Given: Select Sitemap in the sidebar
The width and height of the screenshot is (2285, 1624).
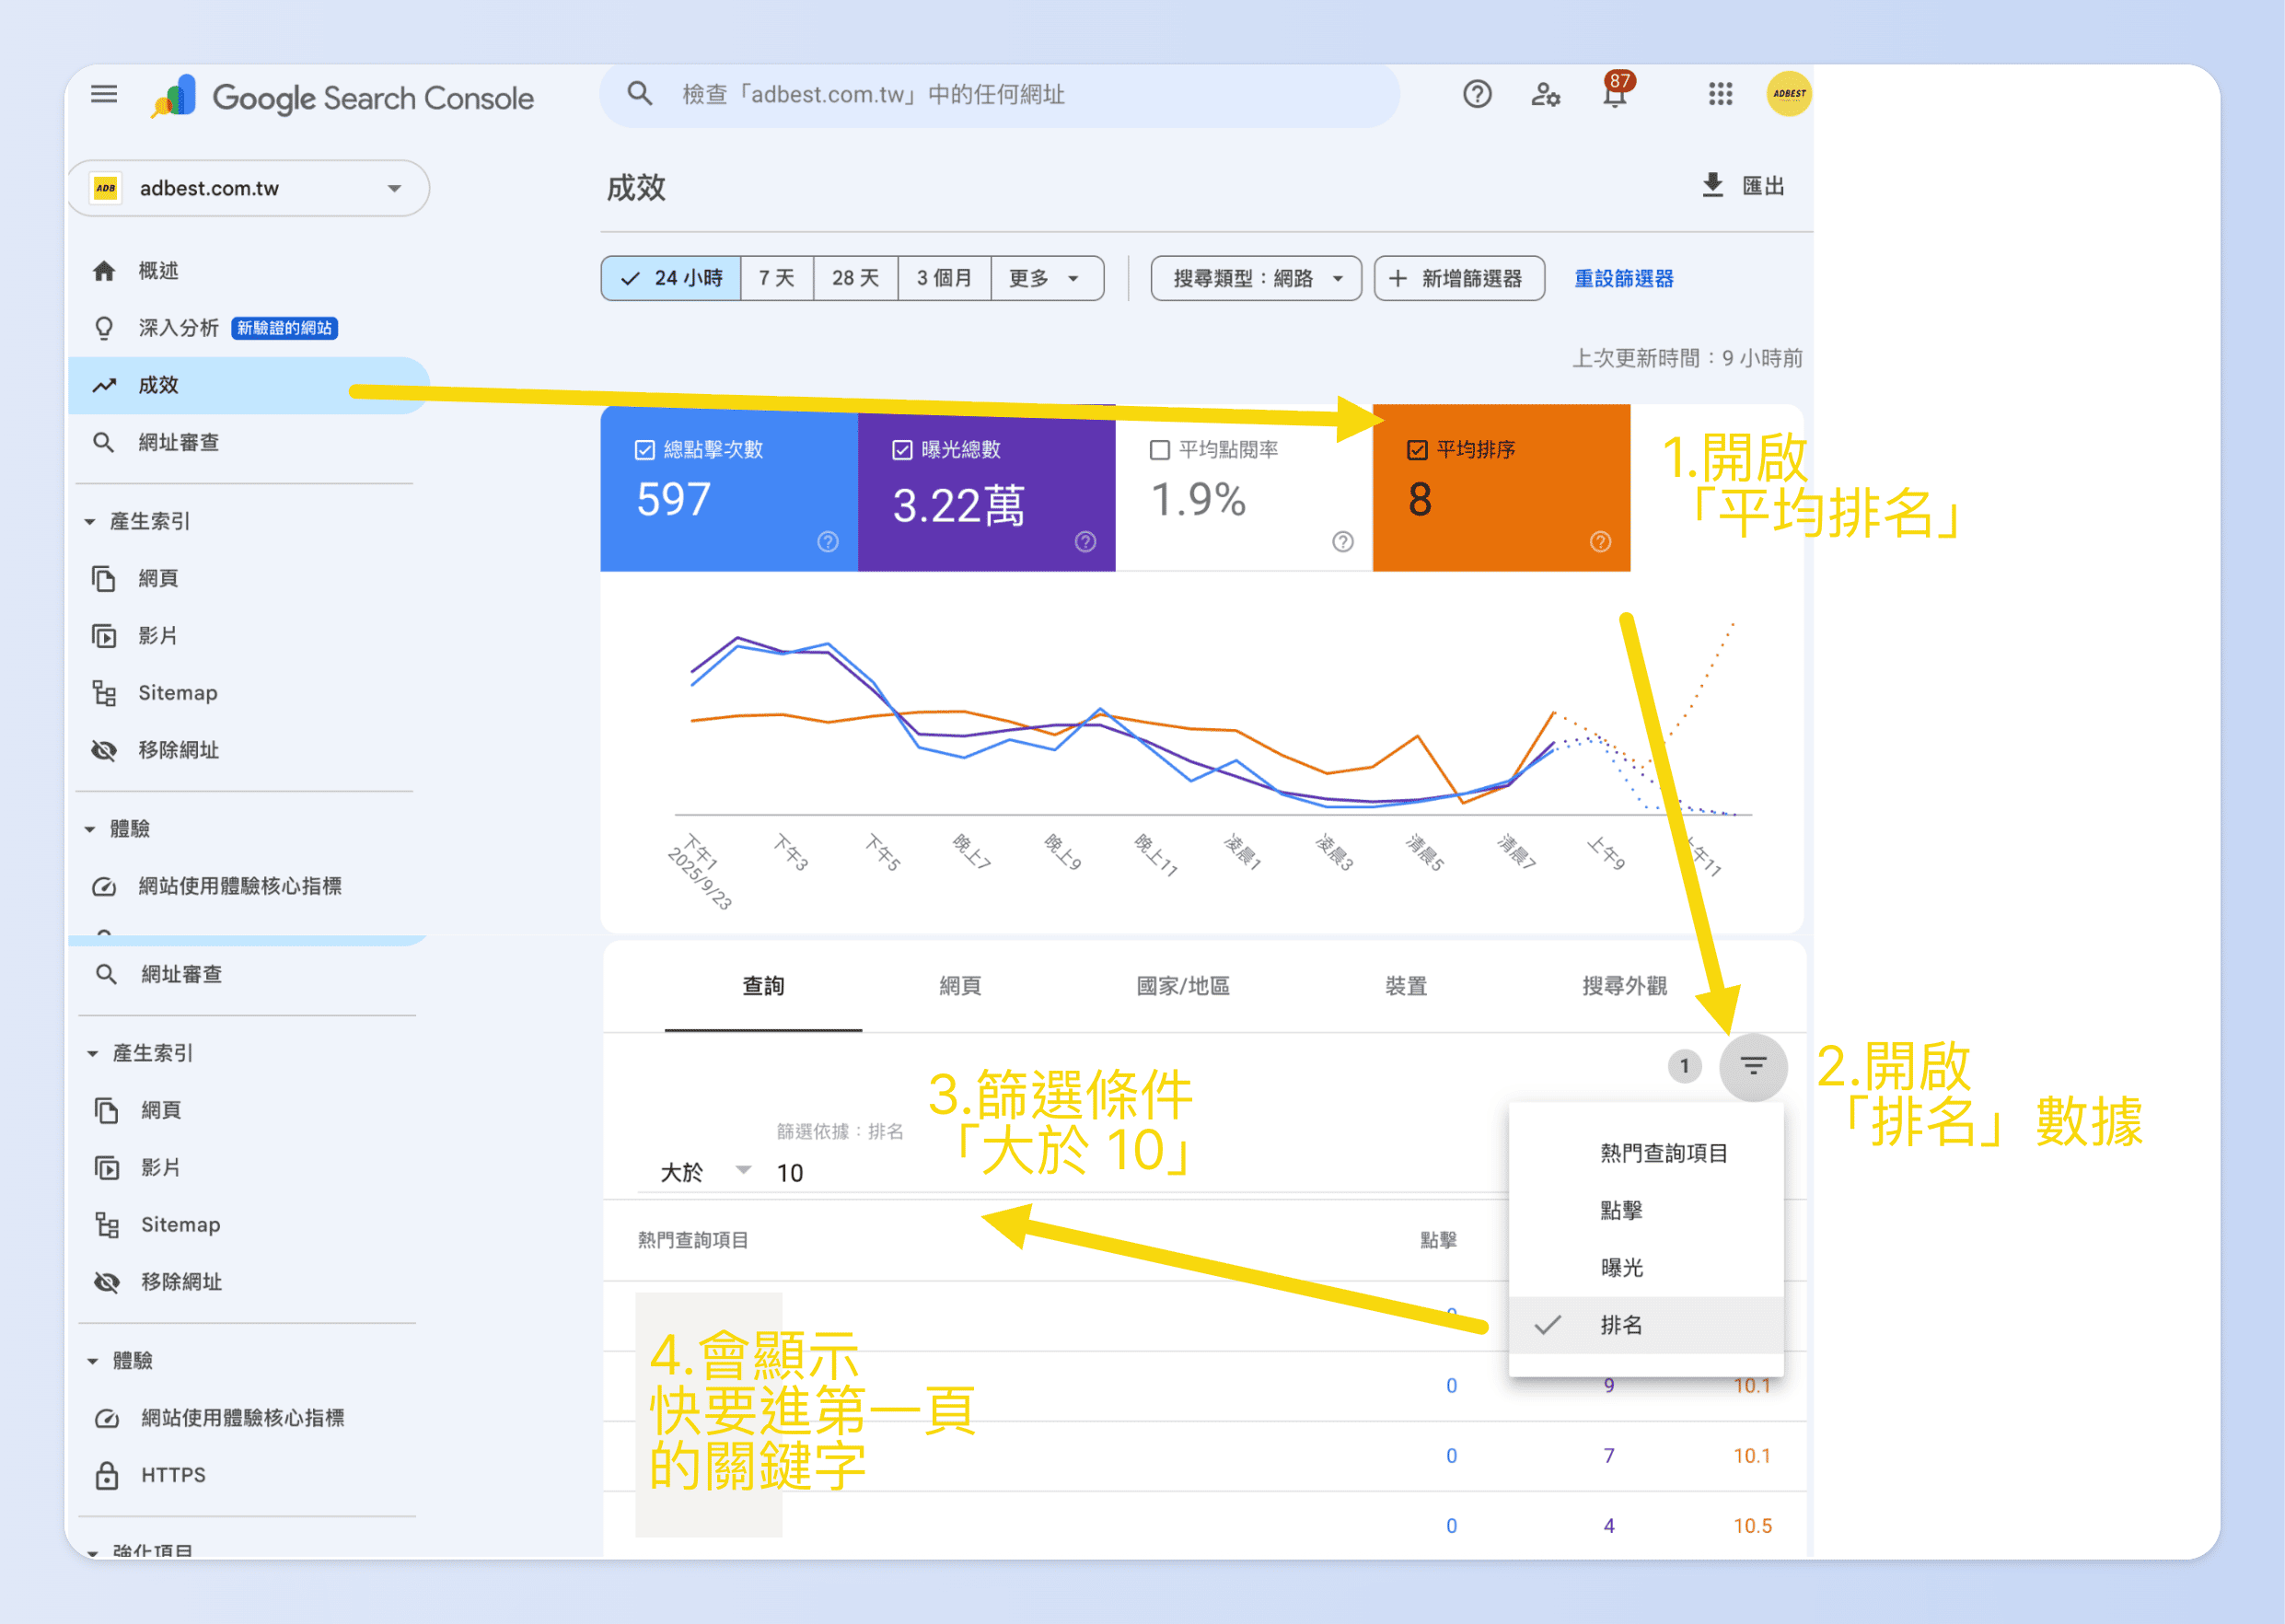Looking at the screenshot, I should (x=178, y=692).
